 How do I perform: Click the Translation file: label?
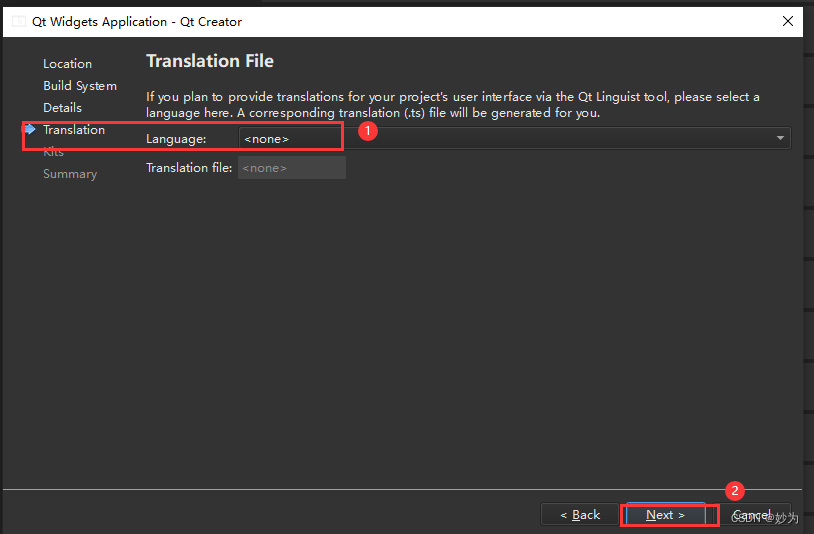click(x=189, y=168)
